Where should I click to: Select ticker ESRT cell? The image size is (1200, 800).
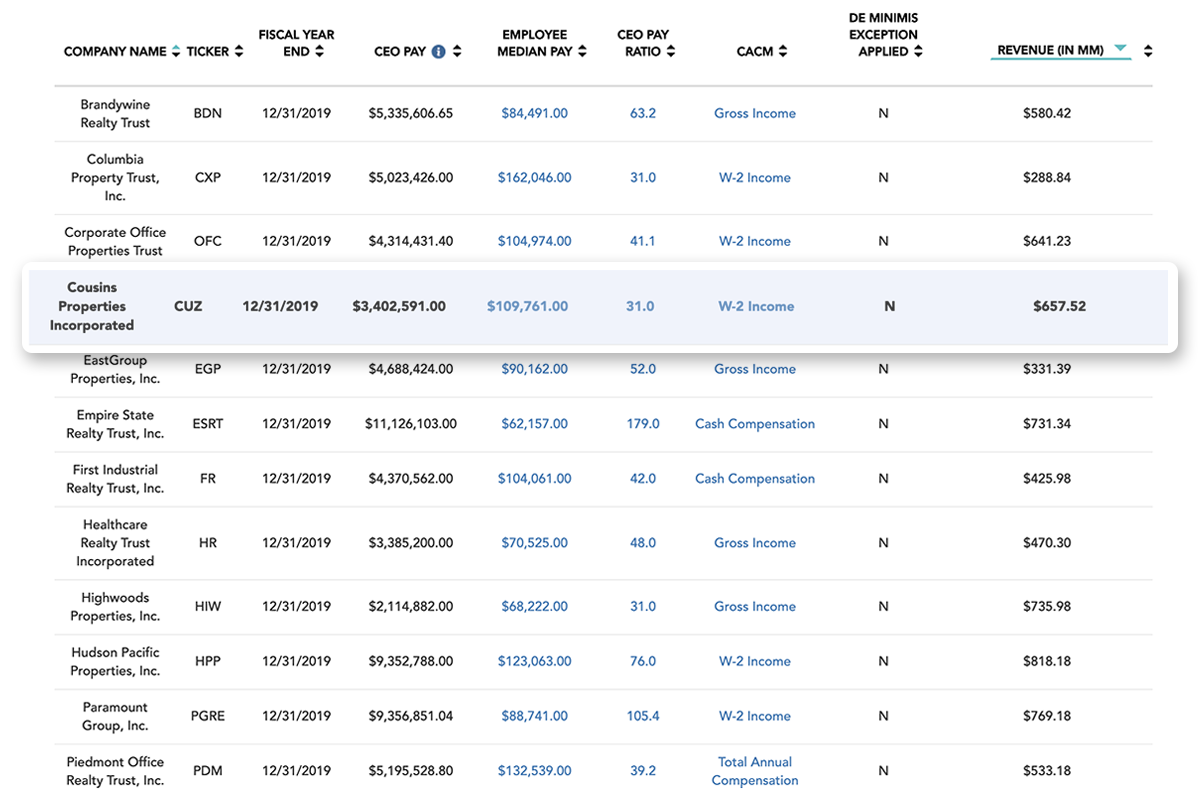(208, 424)
